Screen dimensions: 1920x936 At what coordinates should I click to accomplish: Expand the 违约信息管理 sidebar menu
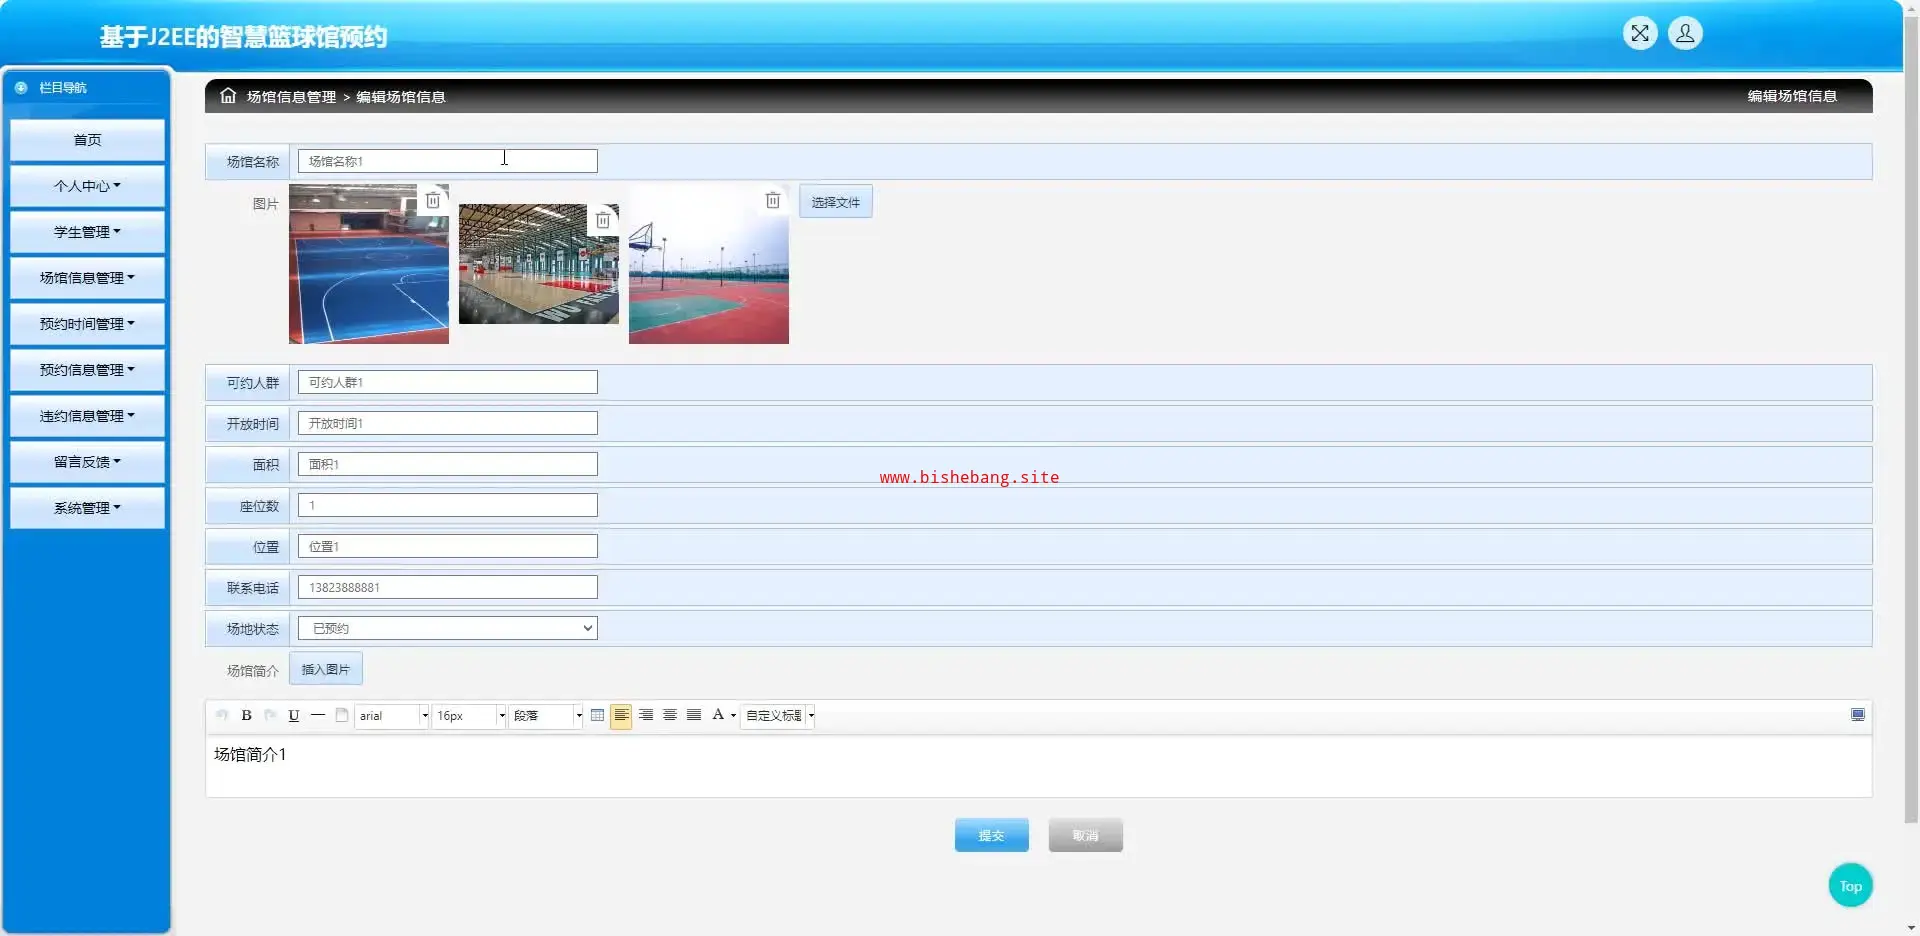click(x=88, y=416)
